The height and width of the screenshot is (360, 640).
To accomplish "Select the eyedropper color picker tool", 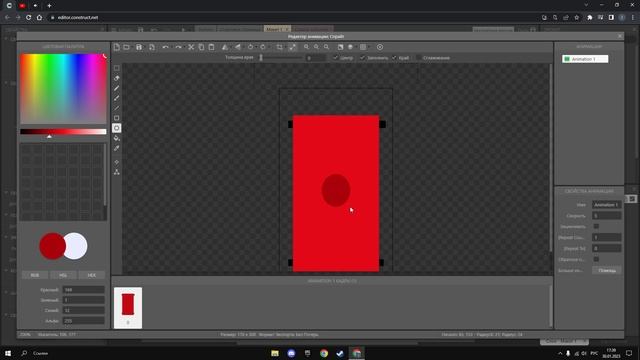I will pyautogui.click(x=117, y=148).
